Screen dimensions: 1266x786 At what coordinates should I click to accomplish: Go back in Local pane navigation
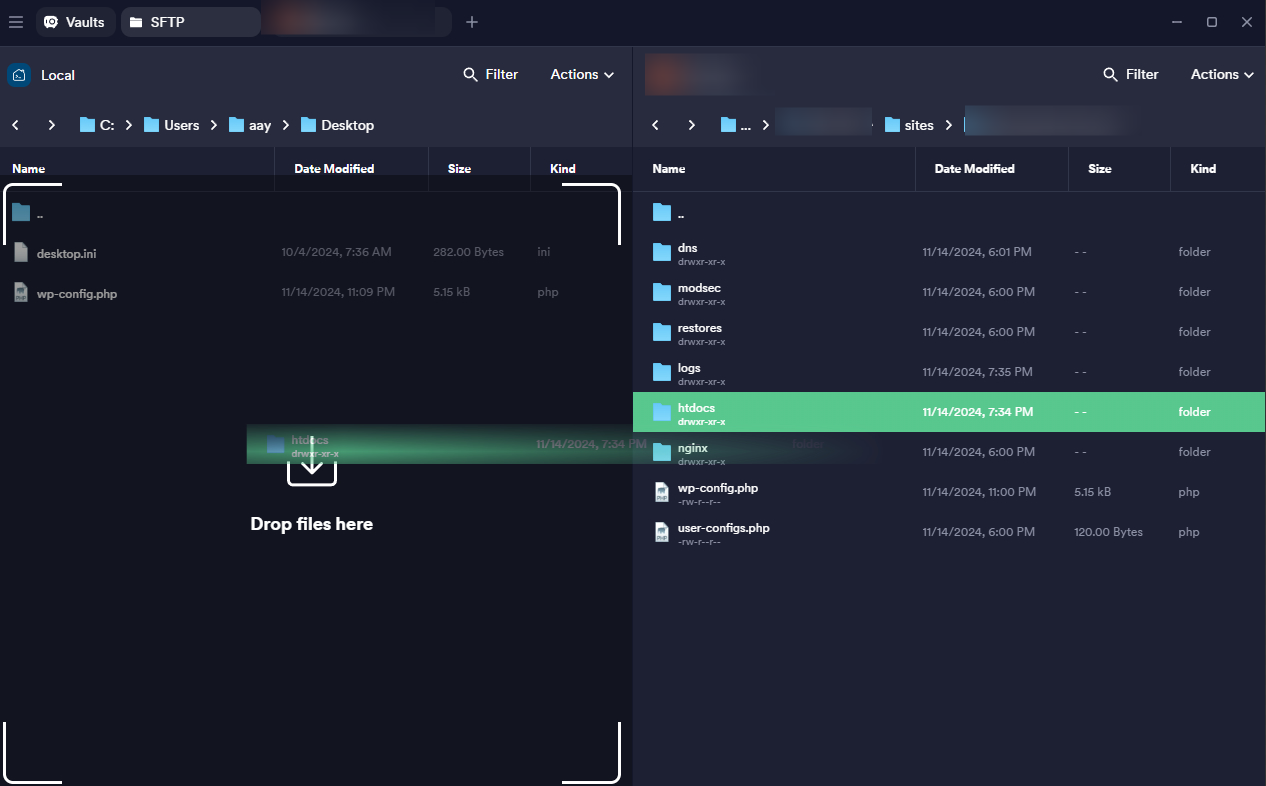[x=16, y=125]
